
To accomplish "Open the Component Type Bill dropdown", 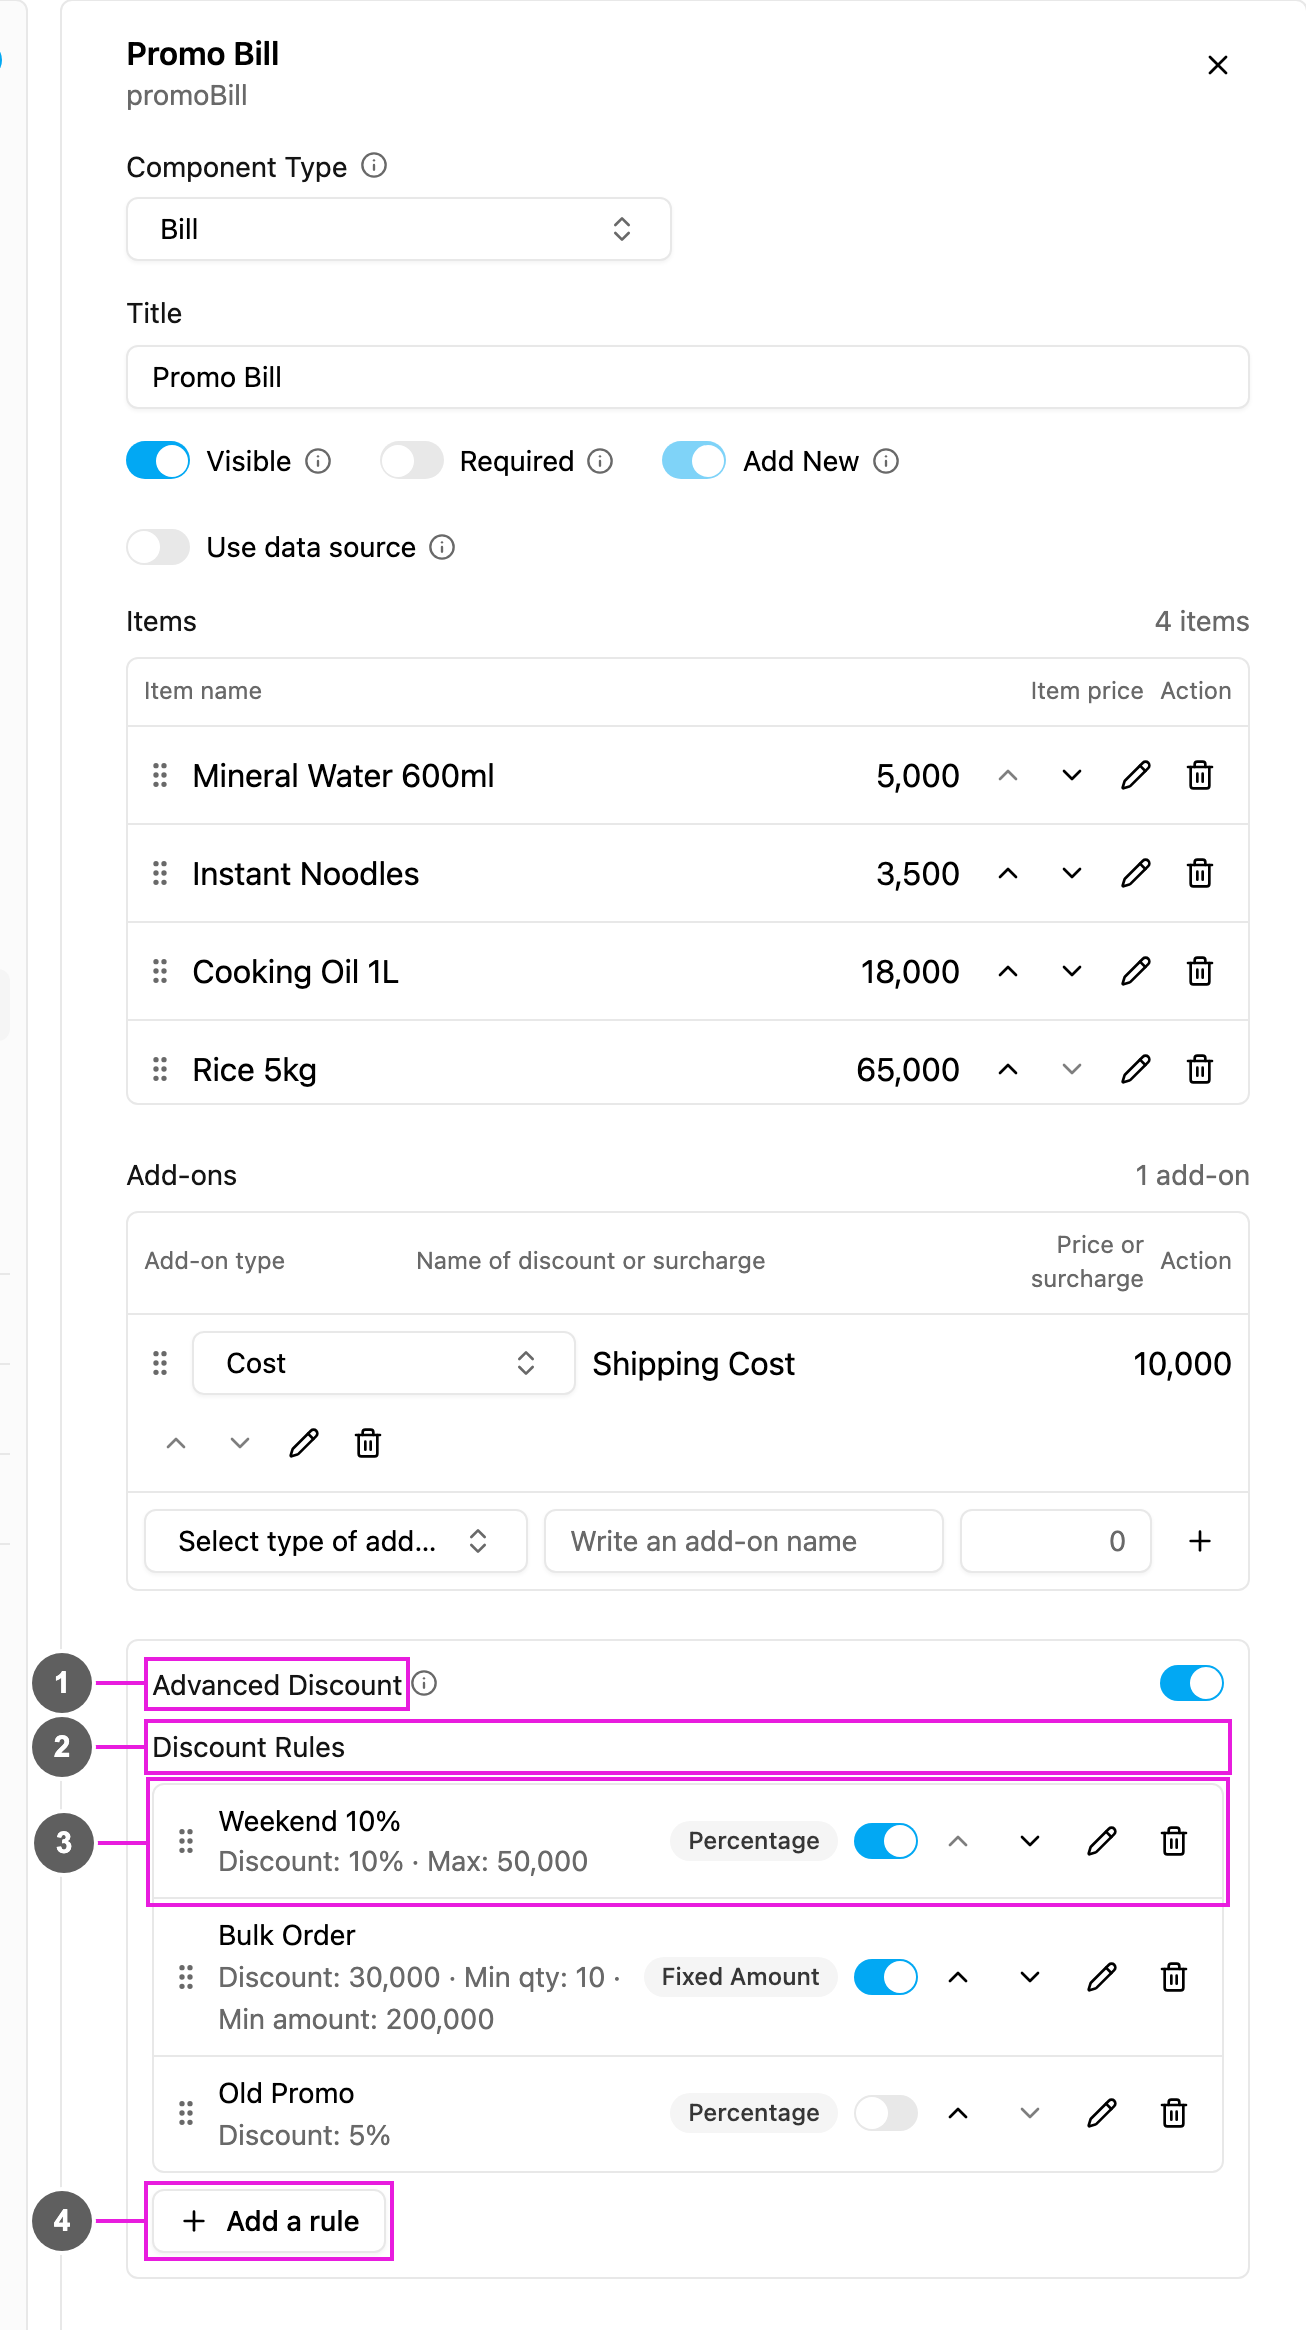I will [x=399, y=229].
